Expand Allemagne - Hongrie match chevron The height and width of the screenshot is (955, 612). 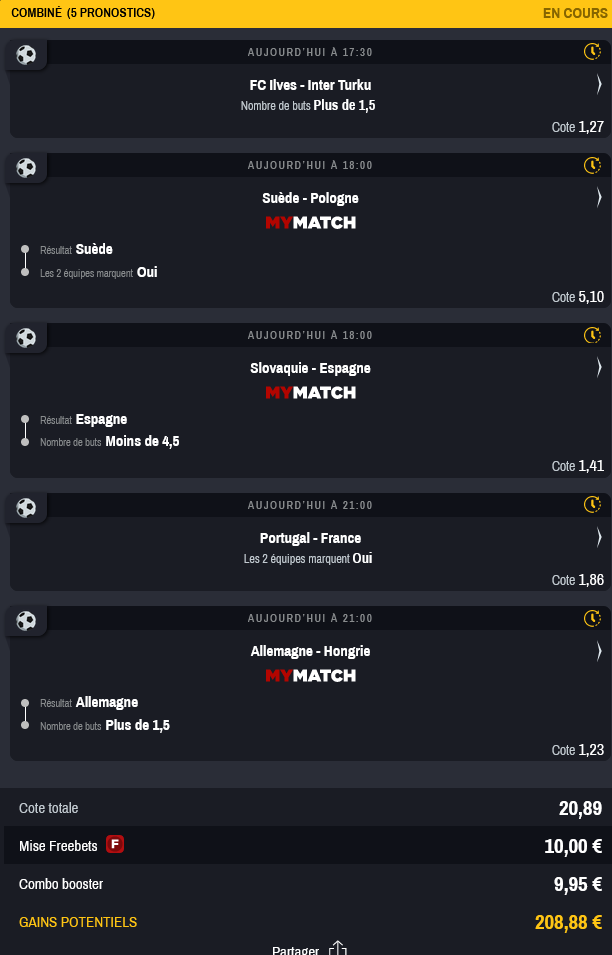coord(599,650)
